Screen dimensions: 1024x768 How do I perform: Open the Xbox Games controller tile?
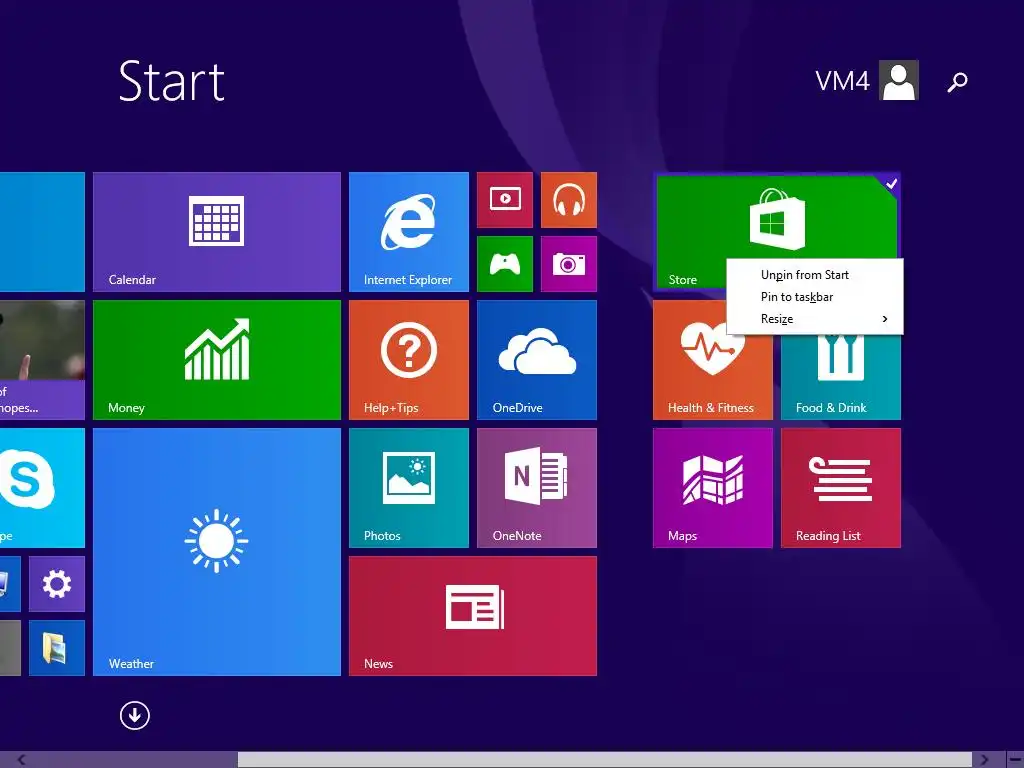coord(505,264)
